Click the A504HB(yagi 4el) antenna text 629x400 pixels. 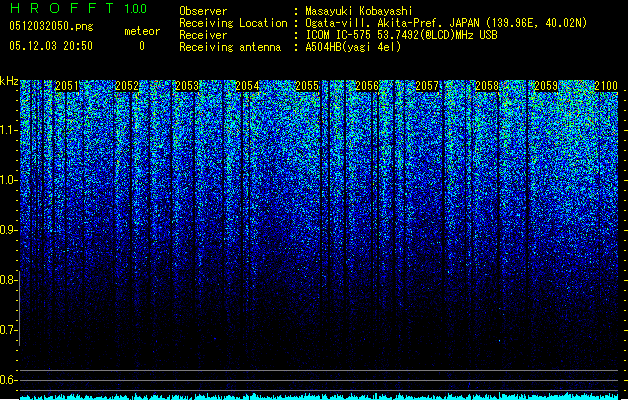coord(353,47)
